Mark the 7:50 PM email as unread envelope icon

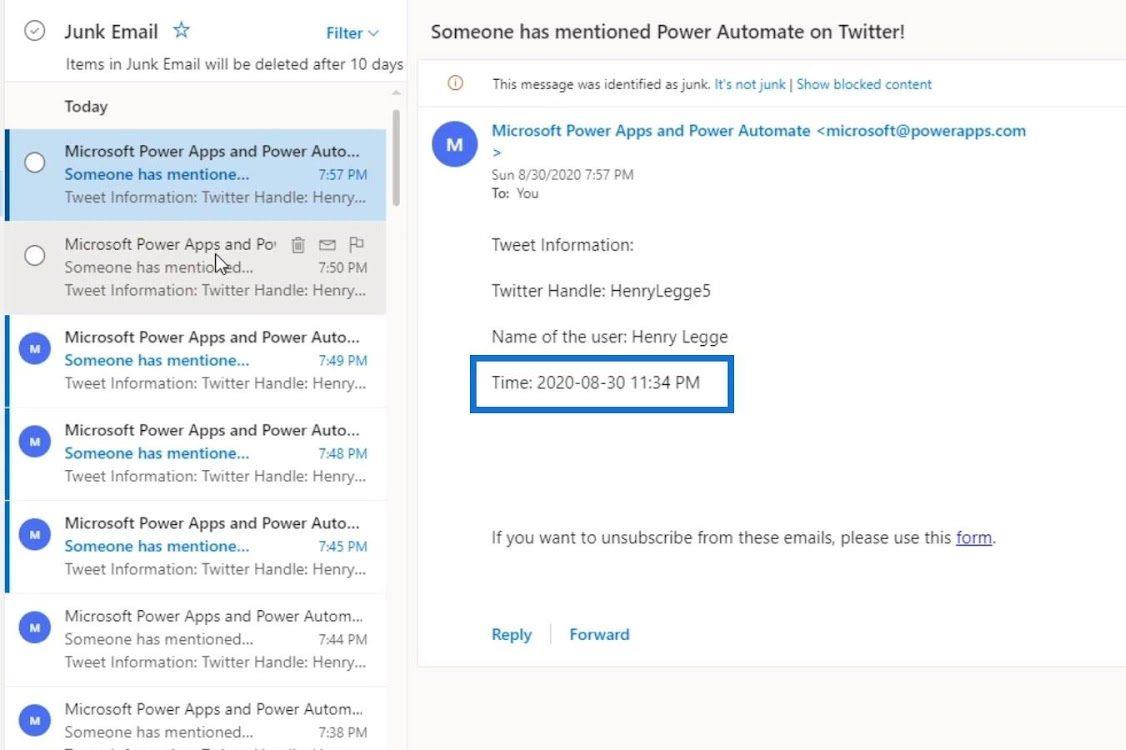(x=327, y=245)
